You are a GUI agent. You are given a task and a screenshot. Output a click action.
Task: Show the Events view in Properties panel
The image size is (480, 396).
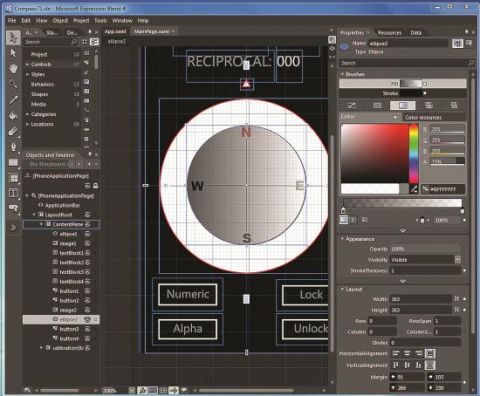tap(469, 43)
